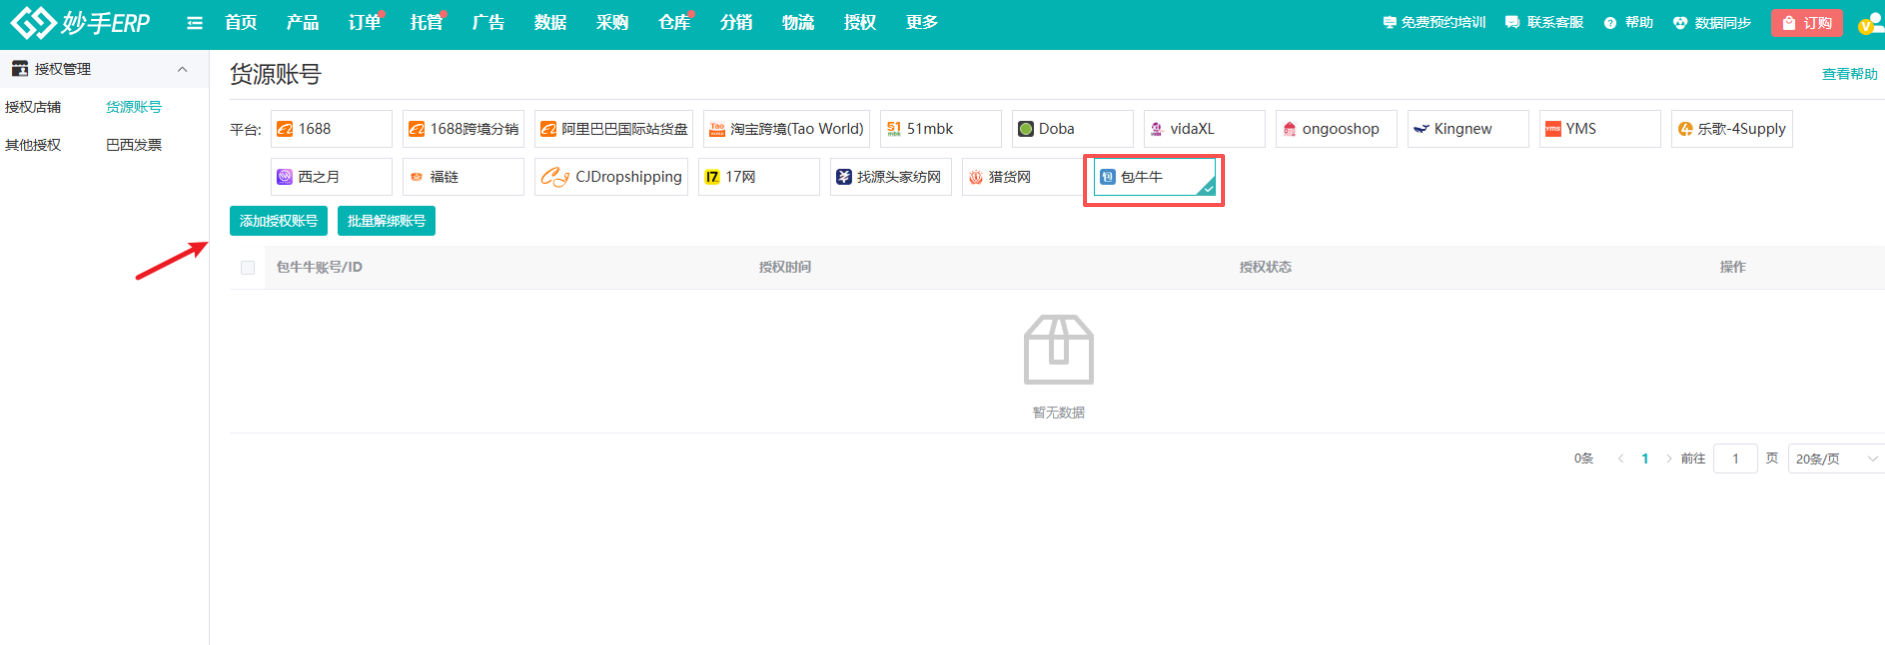This screenshot has height=645, width=1885.
Task: Open the 数据 menu
Action: point(550,22)
